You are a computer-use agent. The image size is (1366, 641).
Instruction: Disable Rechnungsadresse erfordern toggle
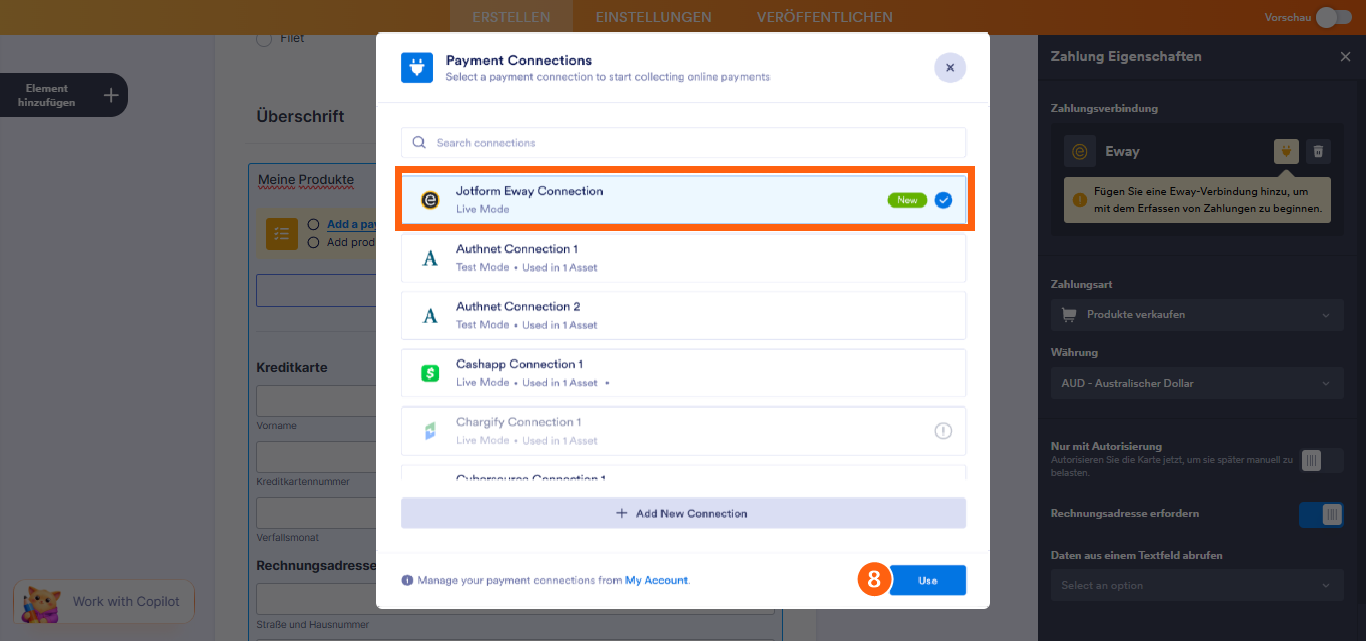[x=1321, y=514]
